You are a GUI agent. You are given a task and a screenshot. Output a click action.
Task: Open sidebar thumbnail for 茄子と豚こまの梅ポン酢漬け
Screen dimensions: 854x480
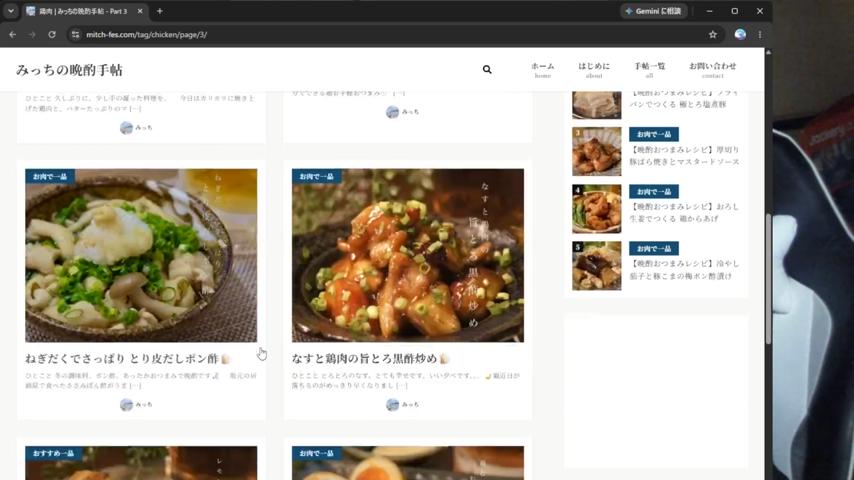pos(596,266)
